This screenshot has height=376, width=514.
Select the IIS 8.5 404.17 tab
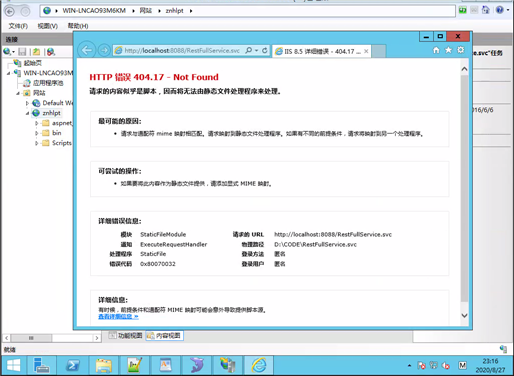tap(322, 51)
